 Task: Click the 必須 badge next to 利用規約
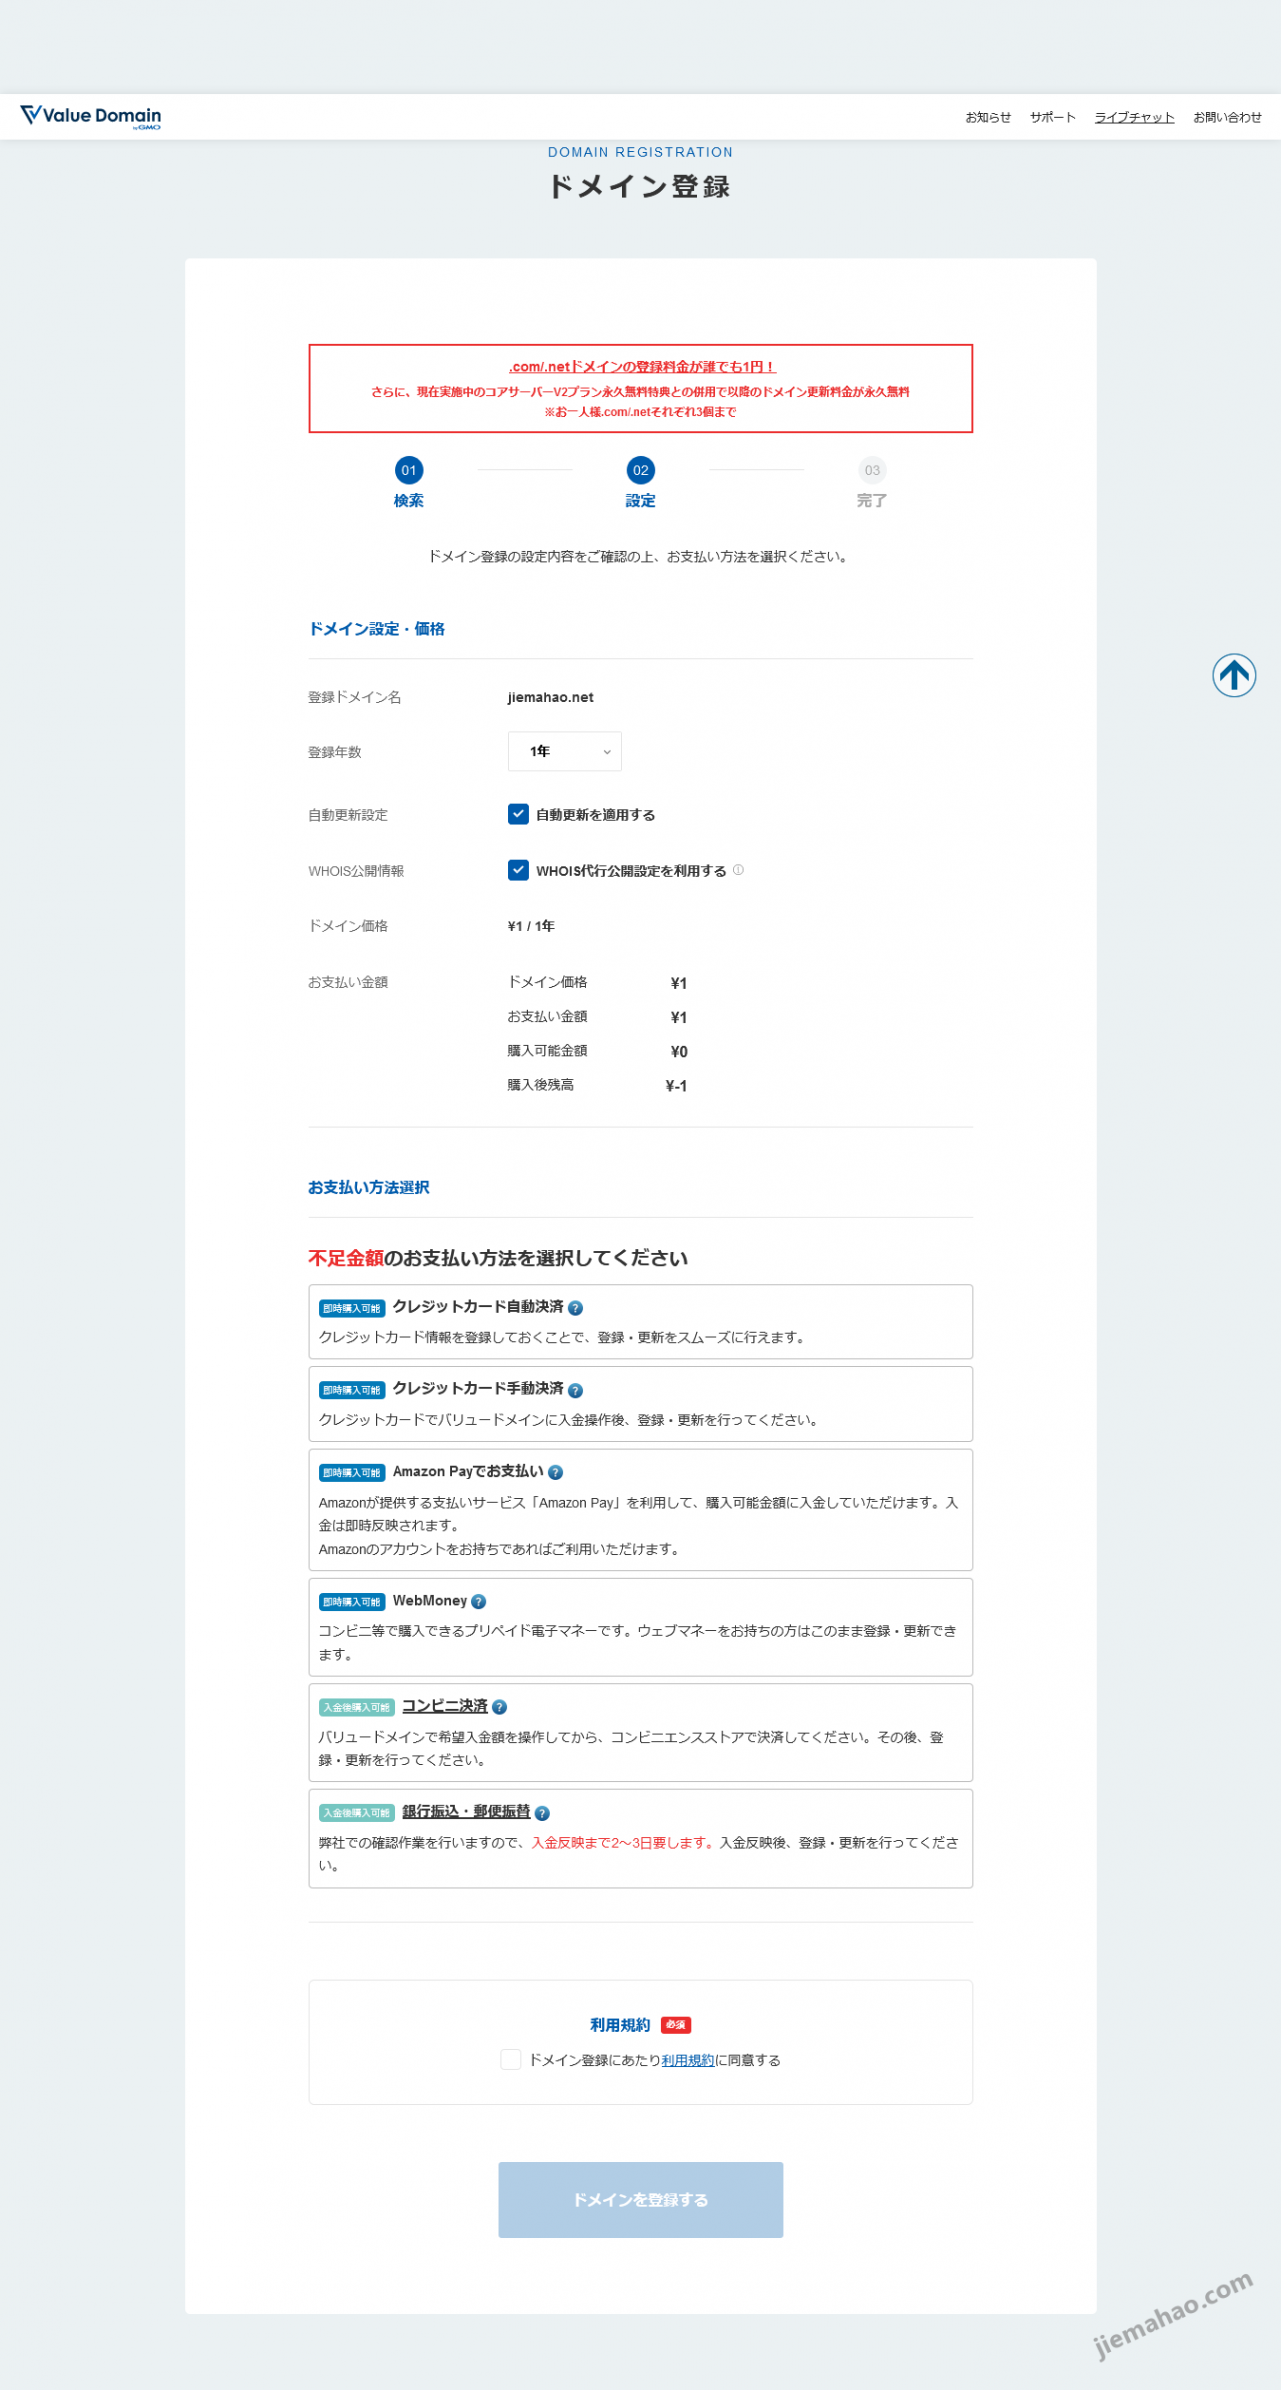pos(676,2025)
